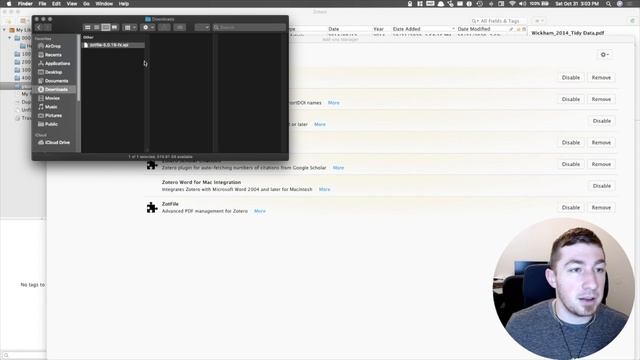Disable the ZotFile add-on

[571, 207]
